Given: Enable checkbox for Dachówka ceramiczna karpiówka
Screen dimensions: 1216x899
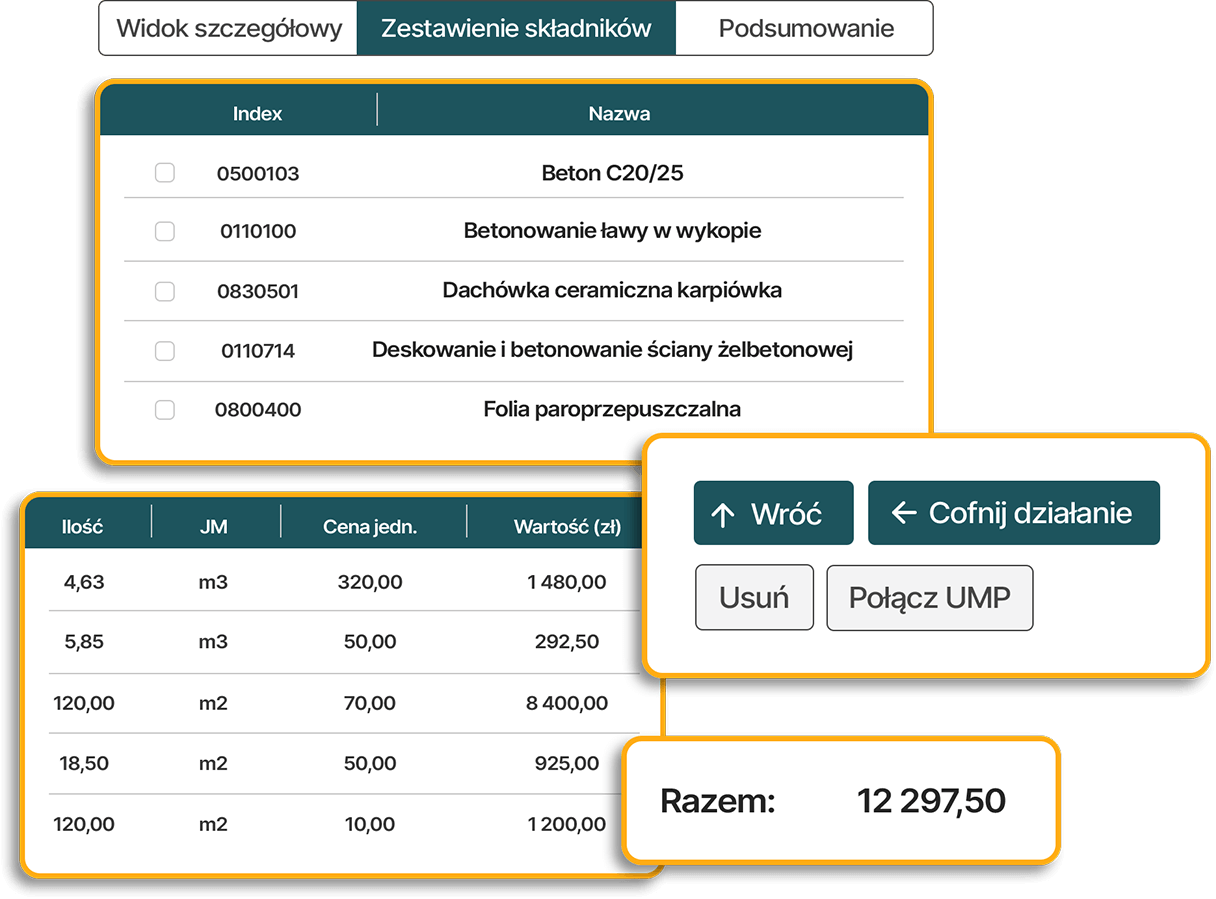Looking at the screenshot, I should (165, 291).
